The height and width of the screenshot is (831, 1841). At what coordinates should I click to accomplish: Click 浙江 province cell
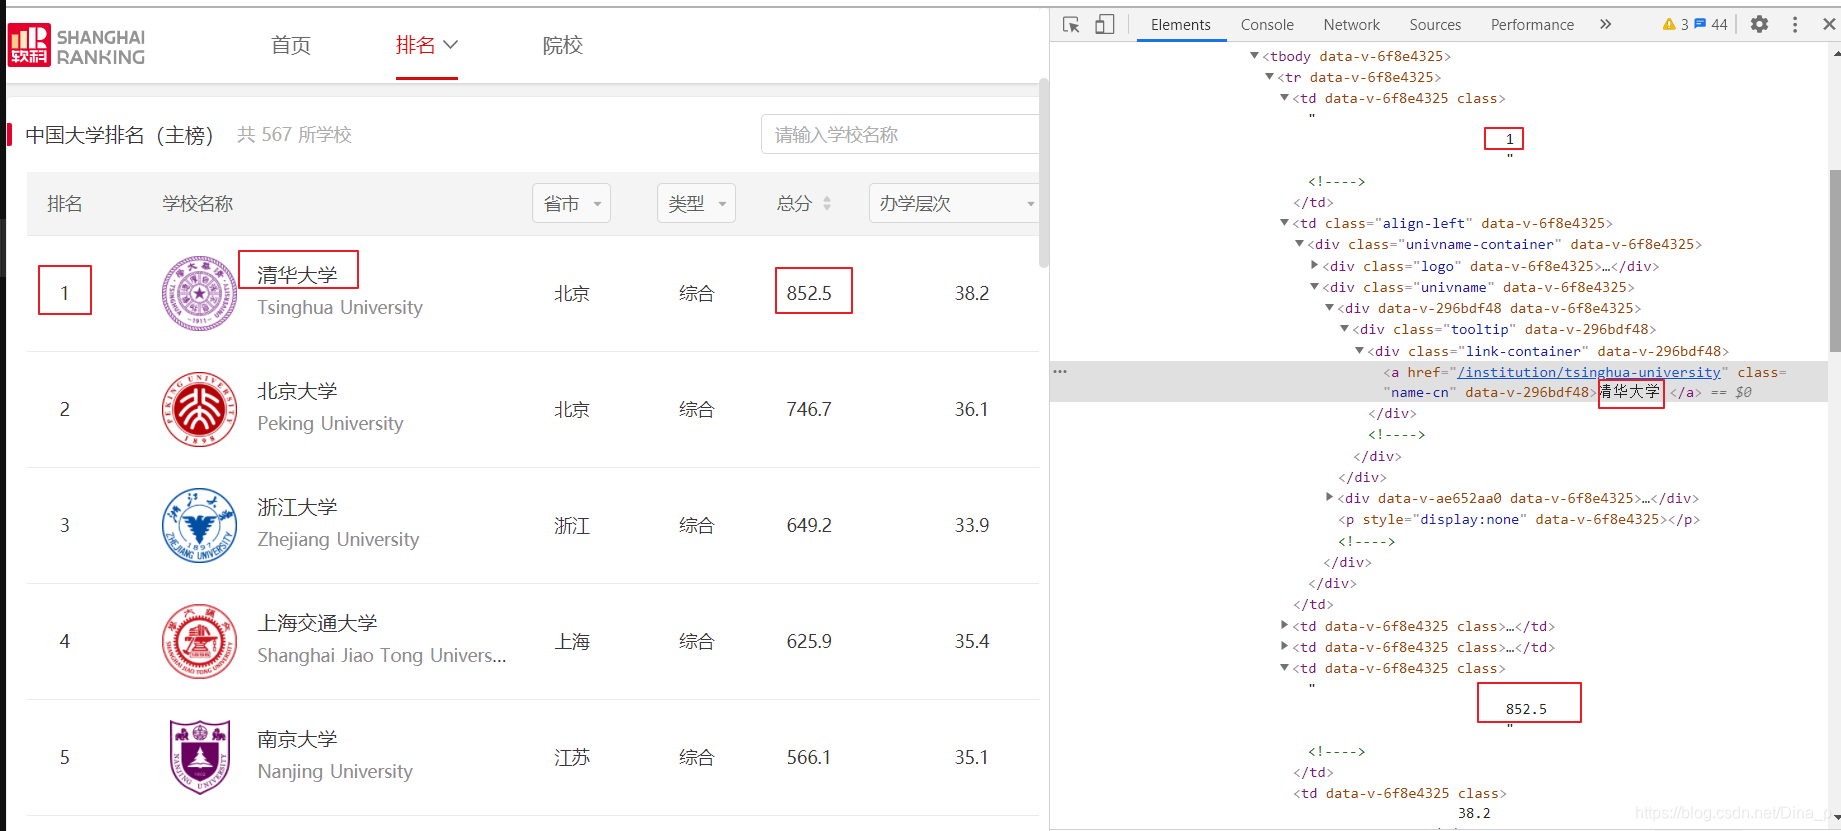[572, 525]
